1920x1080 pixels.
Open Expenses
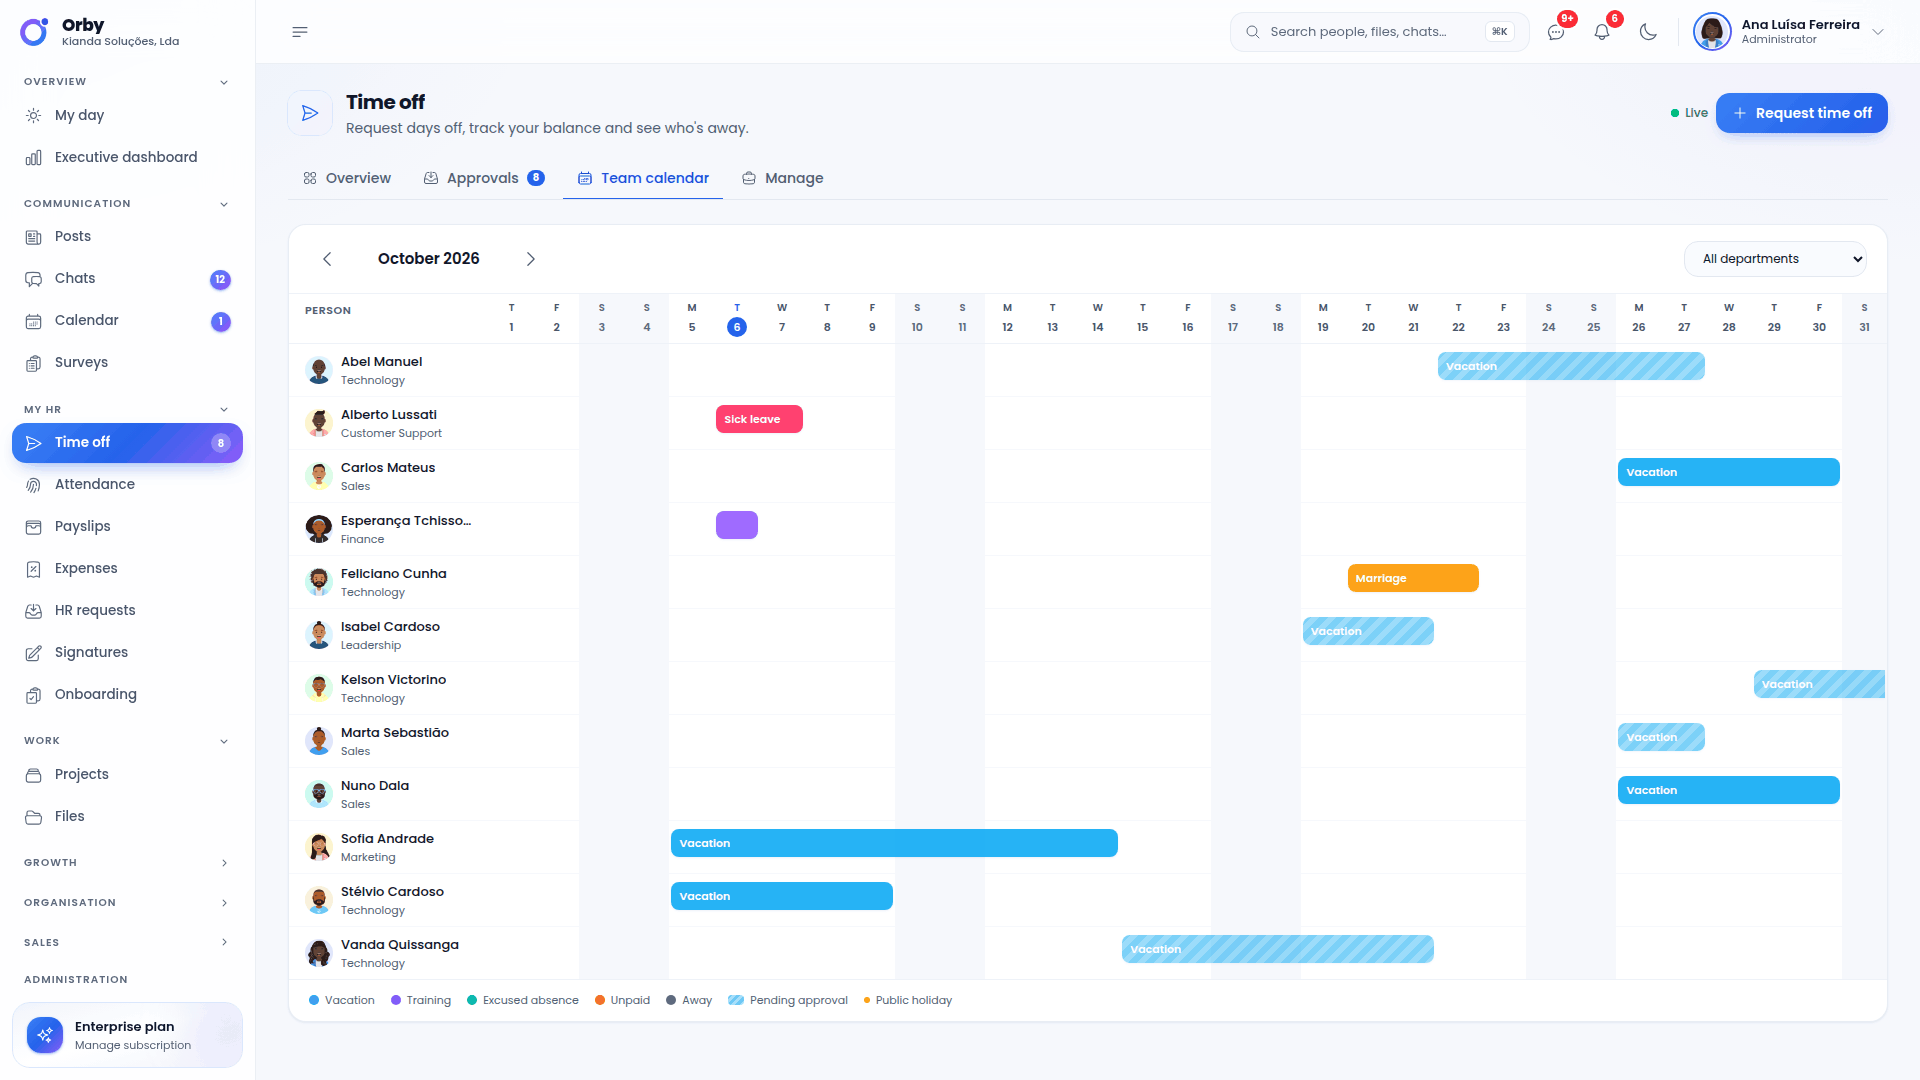(x=127, y=568)
